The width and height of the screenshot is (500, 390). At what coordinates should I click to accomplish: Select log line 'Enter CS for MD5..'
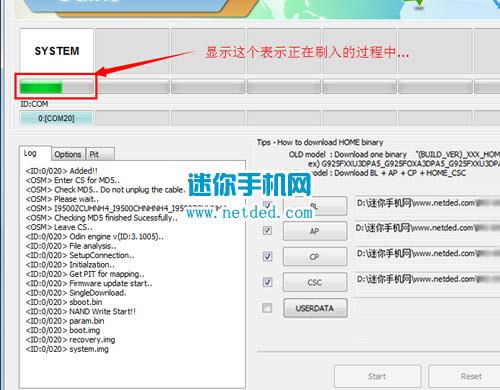point(72,180)
